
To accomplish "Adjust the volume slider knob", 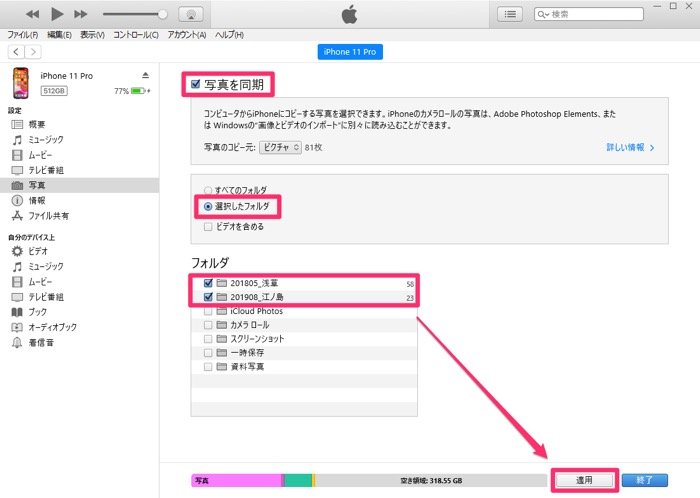I will click(162, 14).
